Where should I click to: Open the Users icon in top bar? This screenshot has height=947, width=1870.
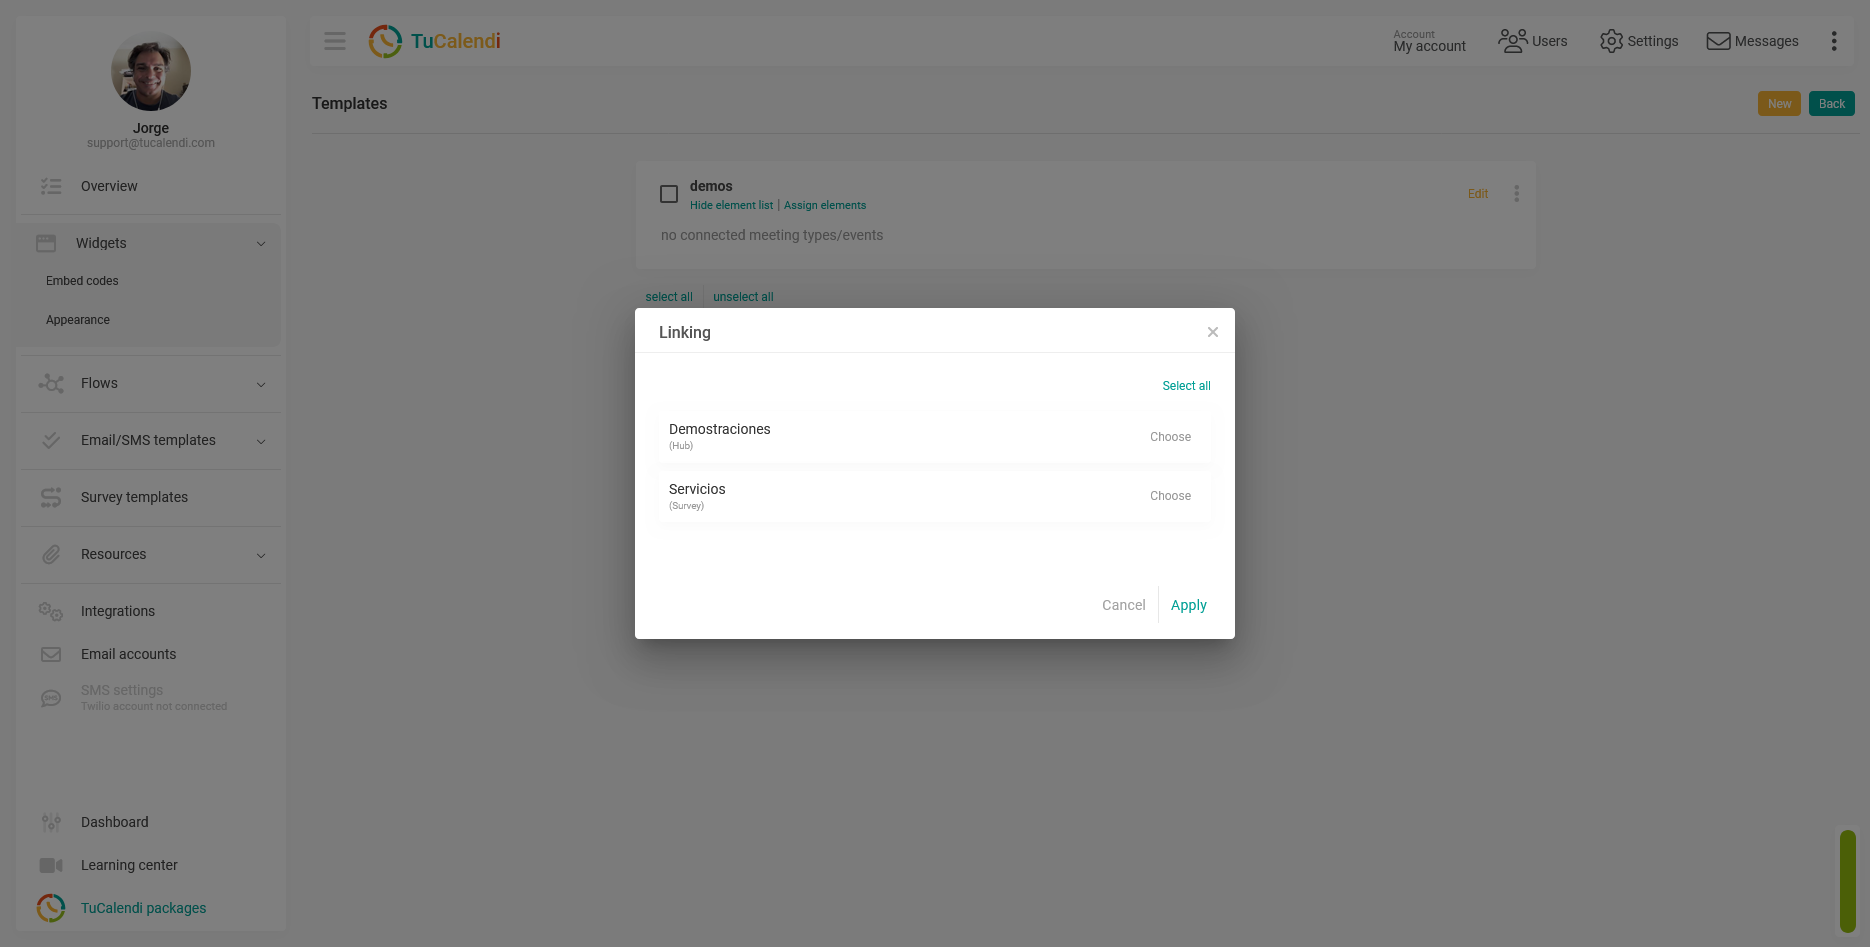pyautogui.click(x=1512, y=41)
